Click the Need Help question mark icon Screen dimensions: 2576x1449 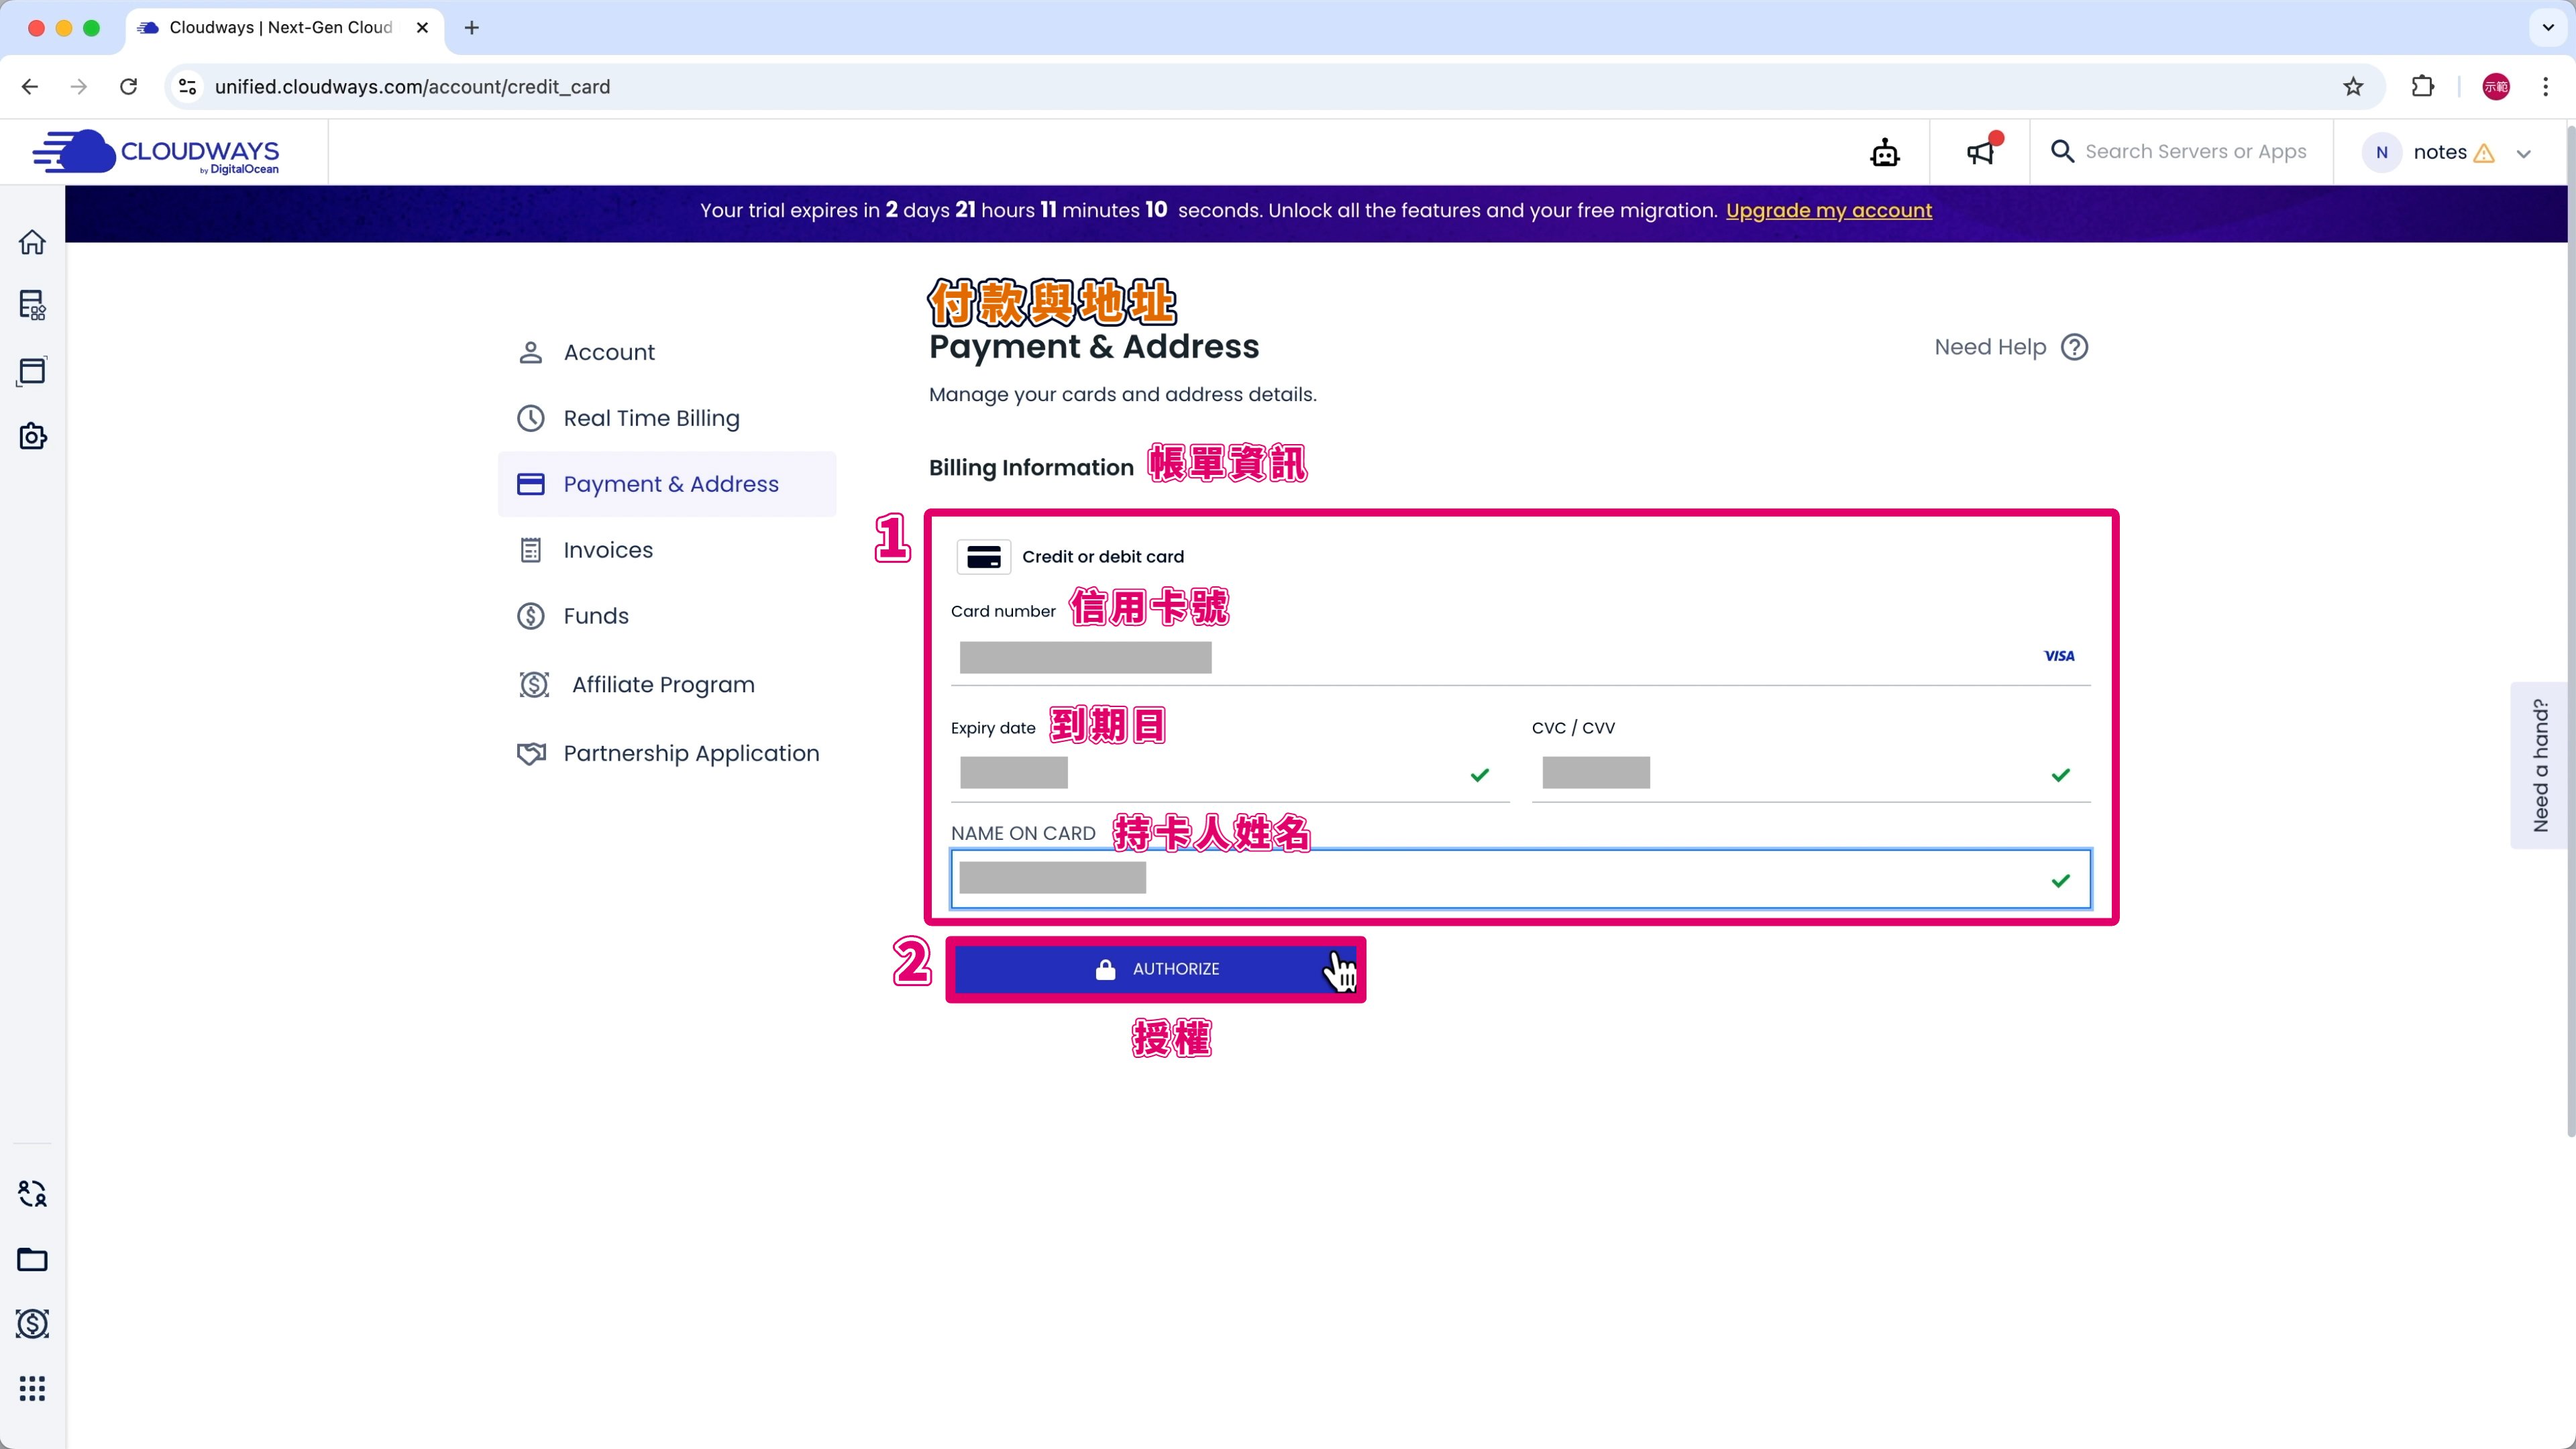coord(2074,347)
